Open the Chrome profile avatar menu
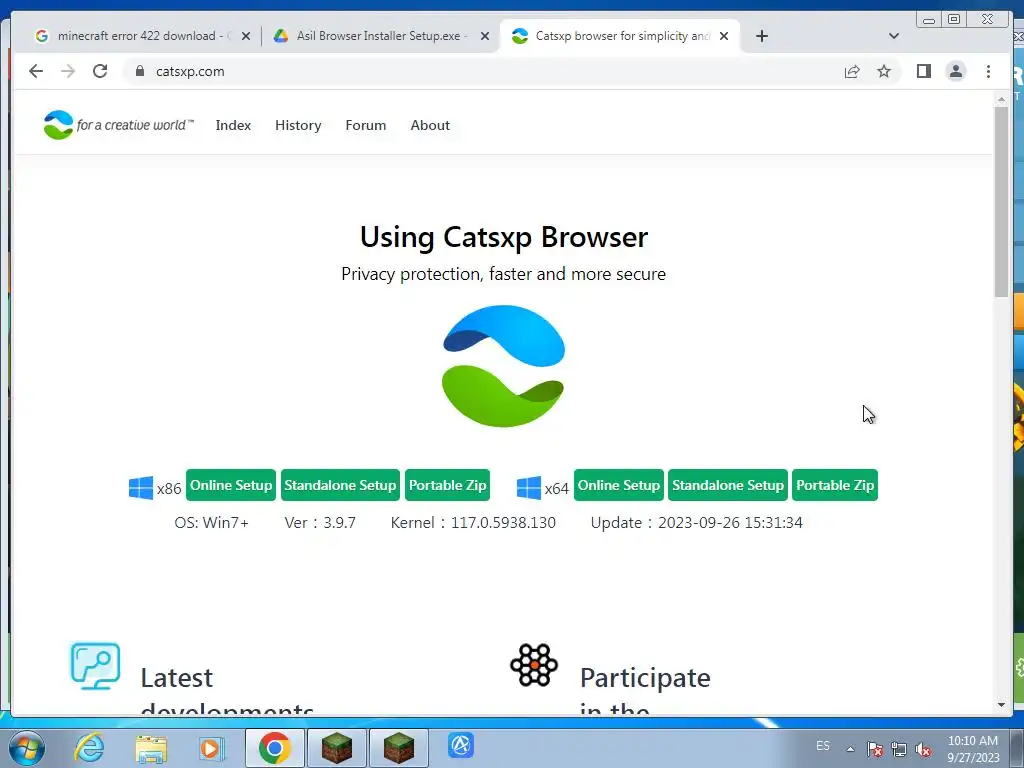Image resolution: width=1024 pixels, height=768 pixels. 955,71
